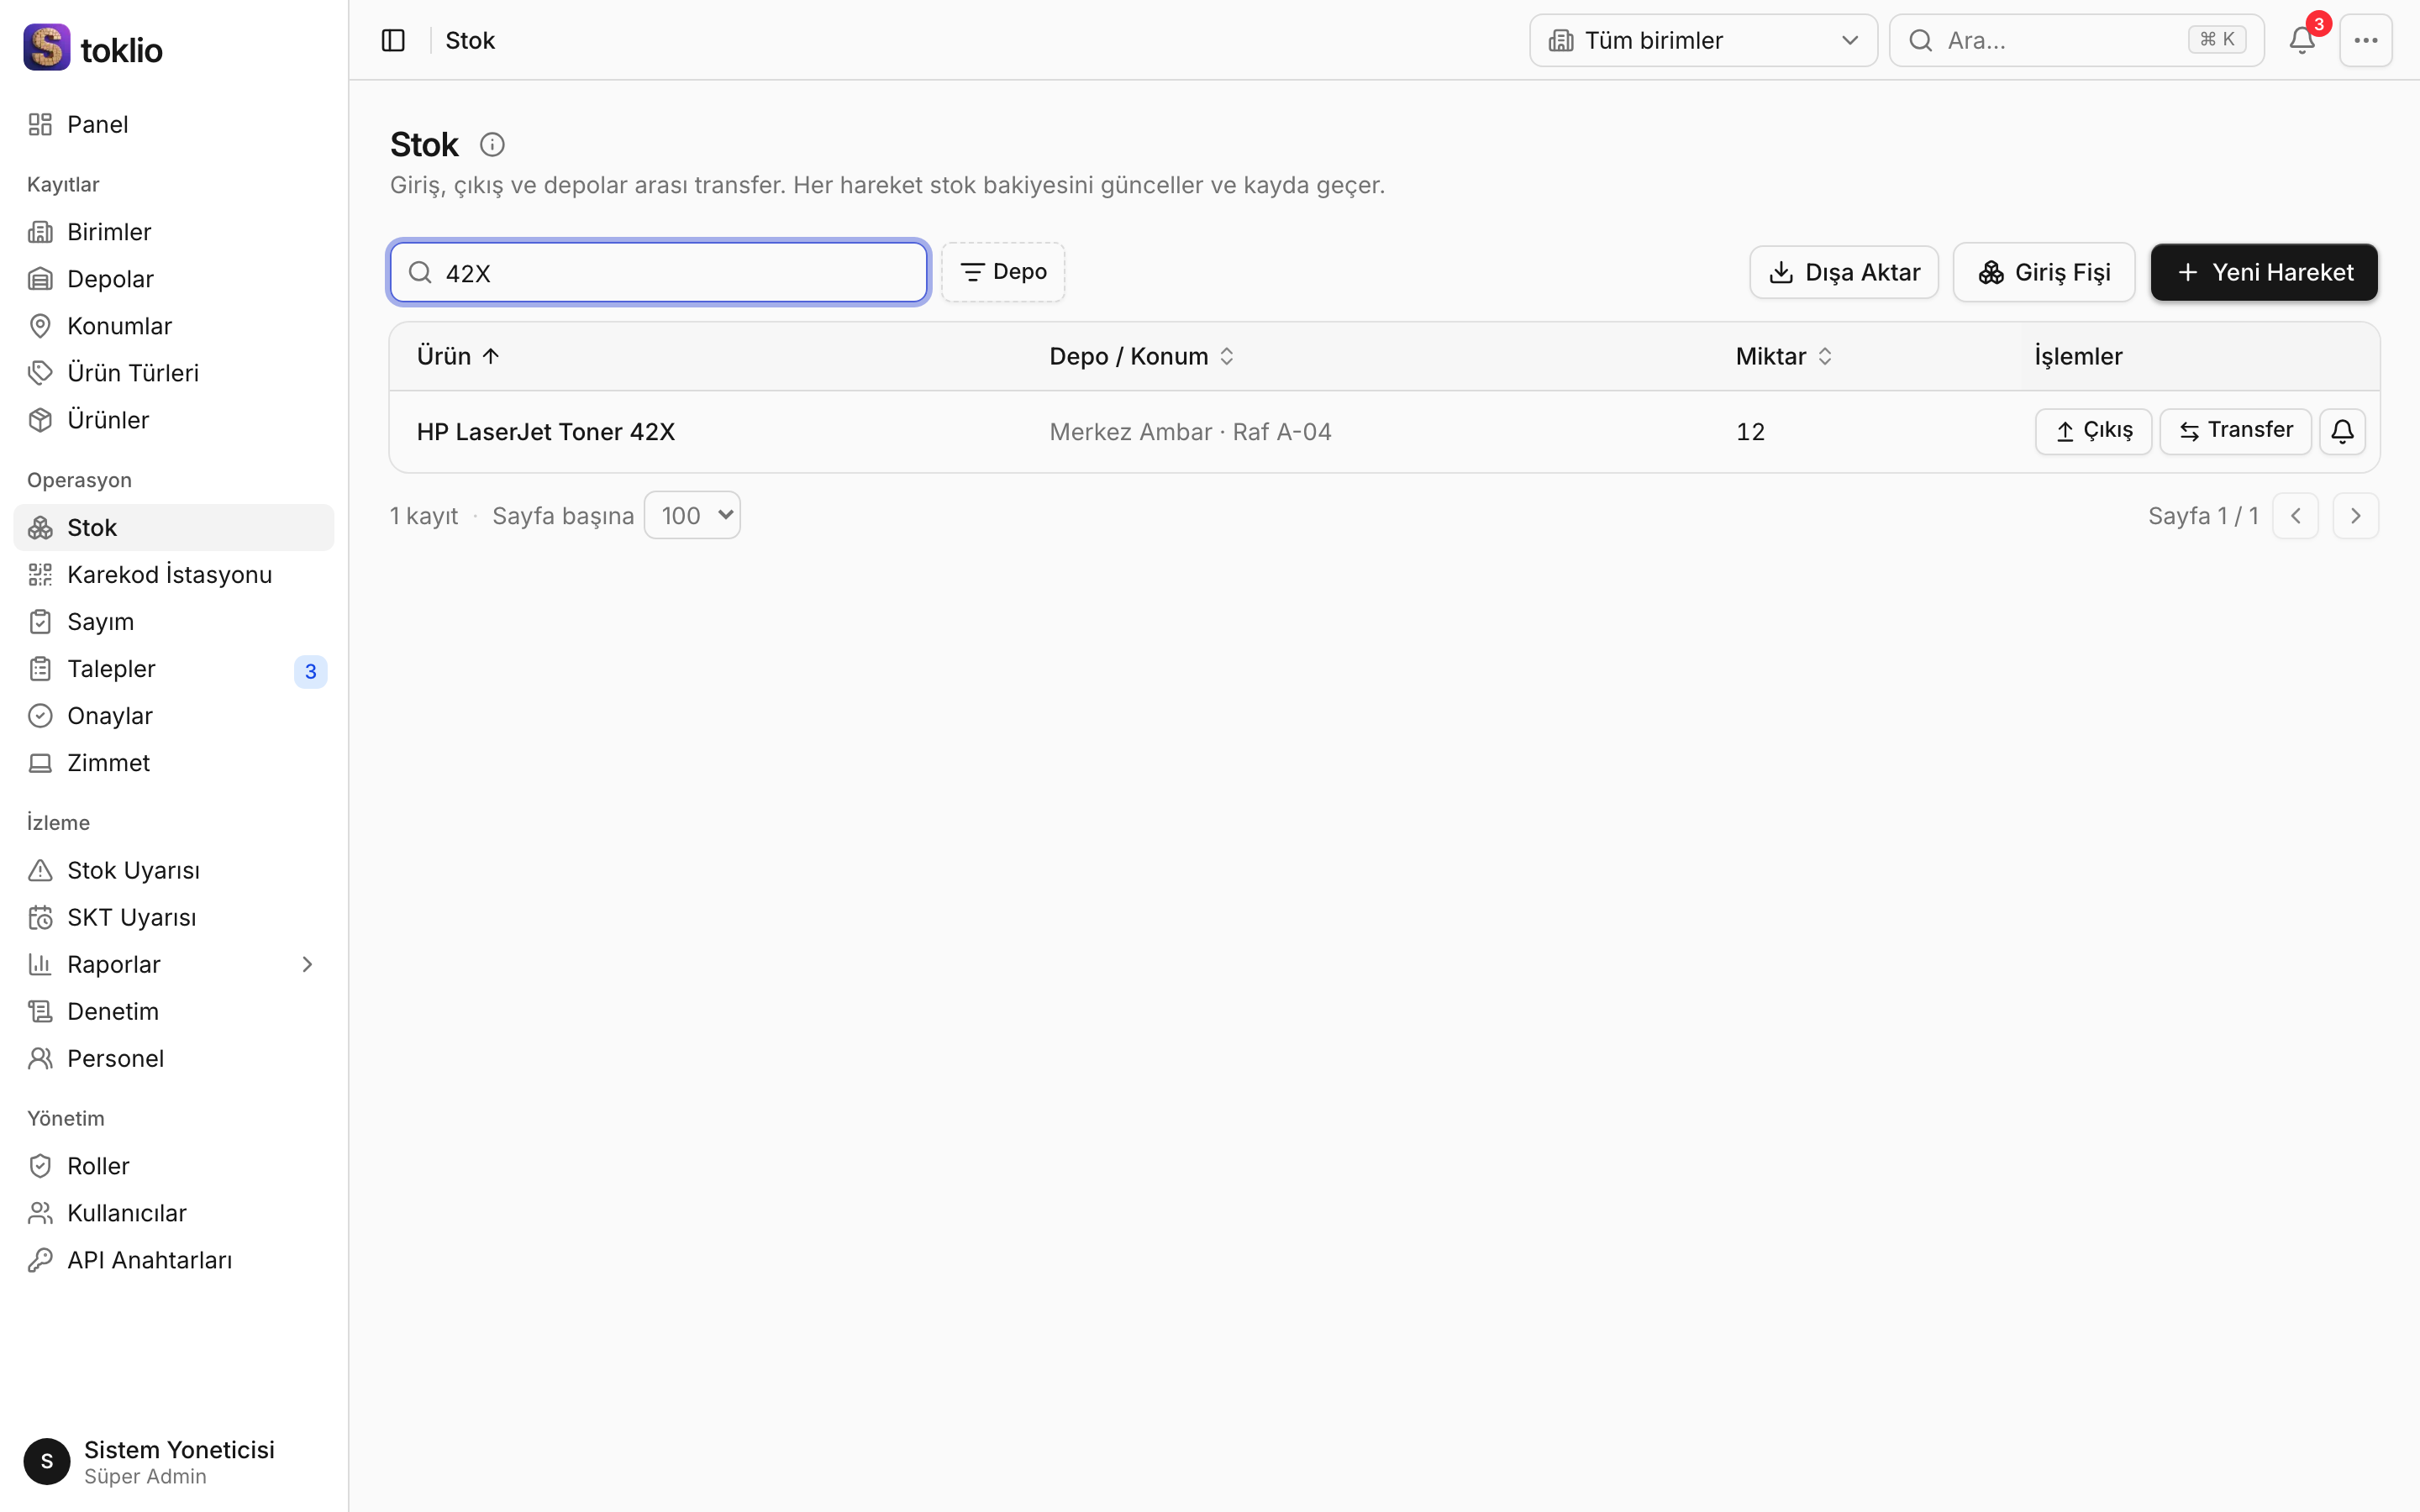Open the notifications bell in top bar

tap(2302, 40)
